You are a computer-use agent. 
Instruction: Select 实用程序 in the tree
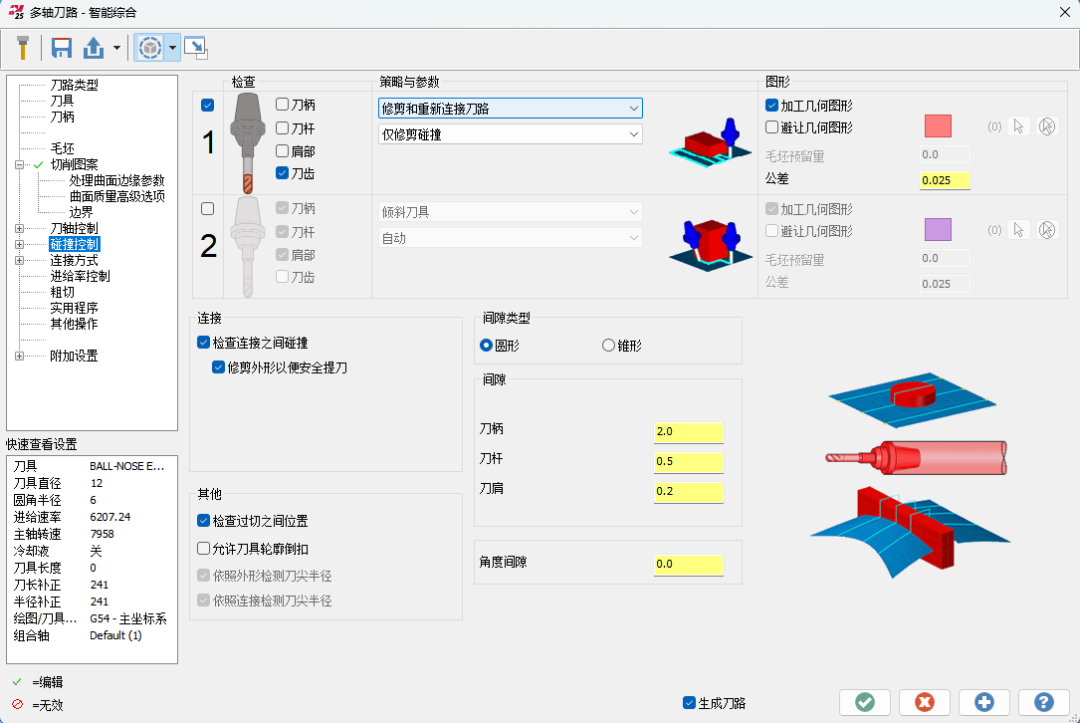pyautogui.click(x=74, y=308)
